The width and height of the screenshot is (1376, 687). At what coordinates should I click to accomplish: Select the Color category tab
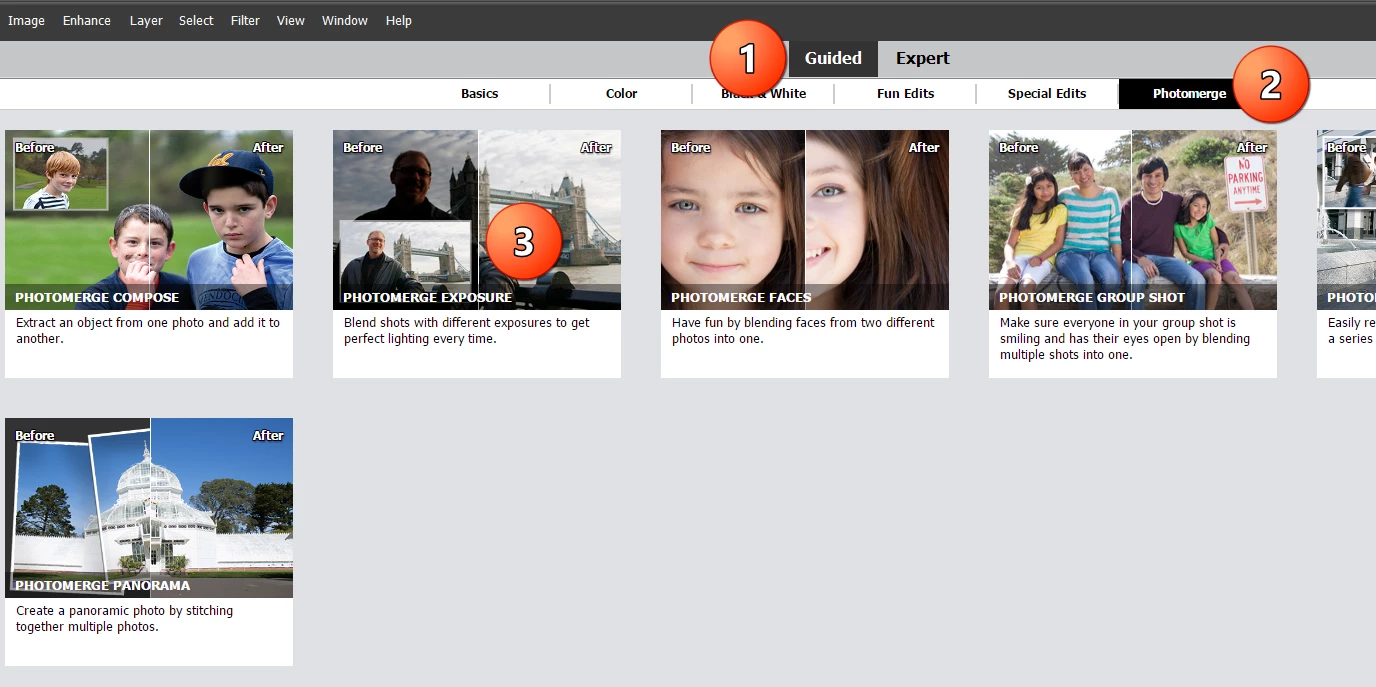click(621, 93)
